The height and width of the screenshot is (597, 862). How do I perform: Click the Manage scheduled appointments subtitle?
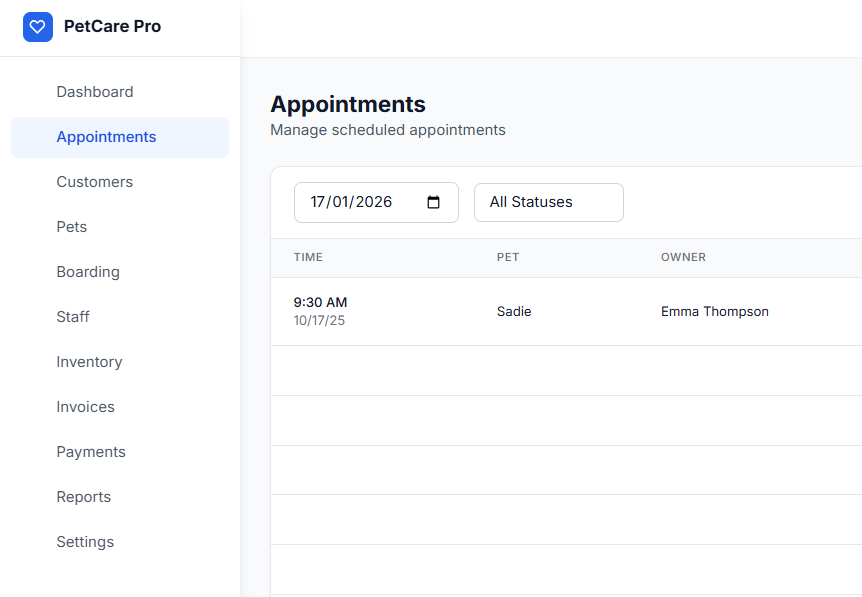[x=388, y=130]
